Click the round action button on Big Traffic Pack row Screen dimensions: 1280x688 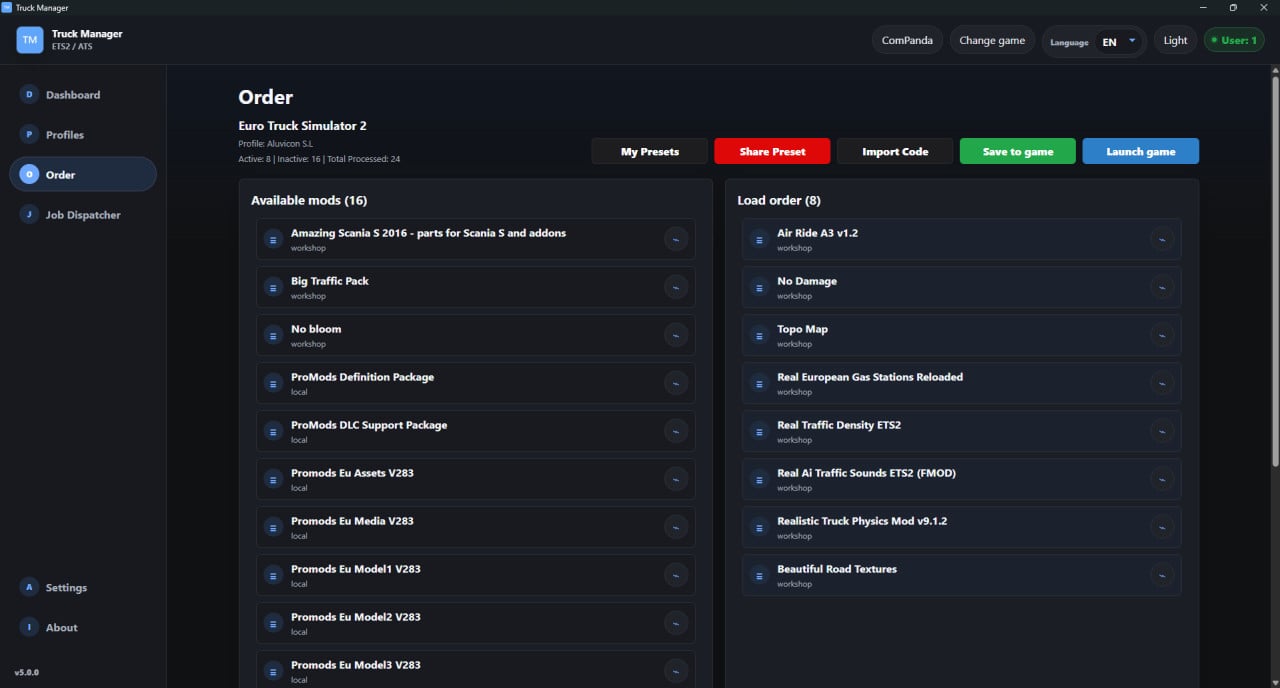pyautogui.click(x=676, y=287)
